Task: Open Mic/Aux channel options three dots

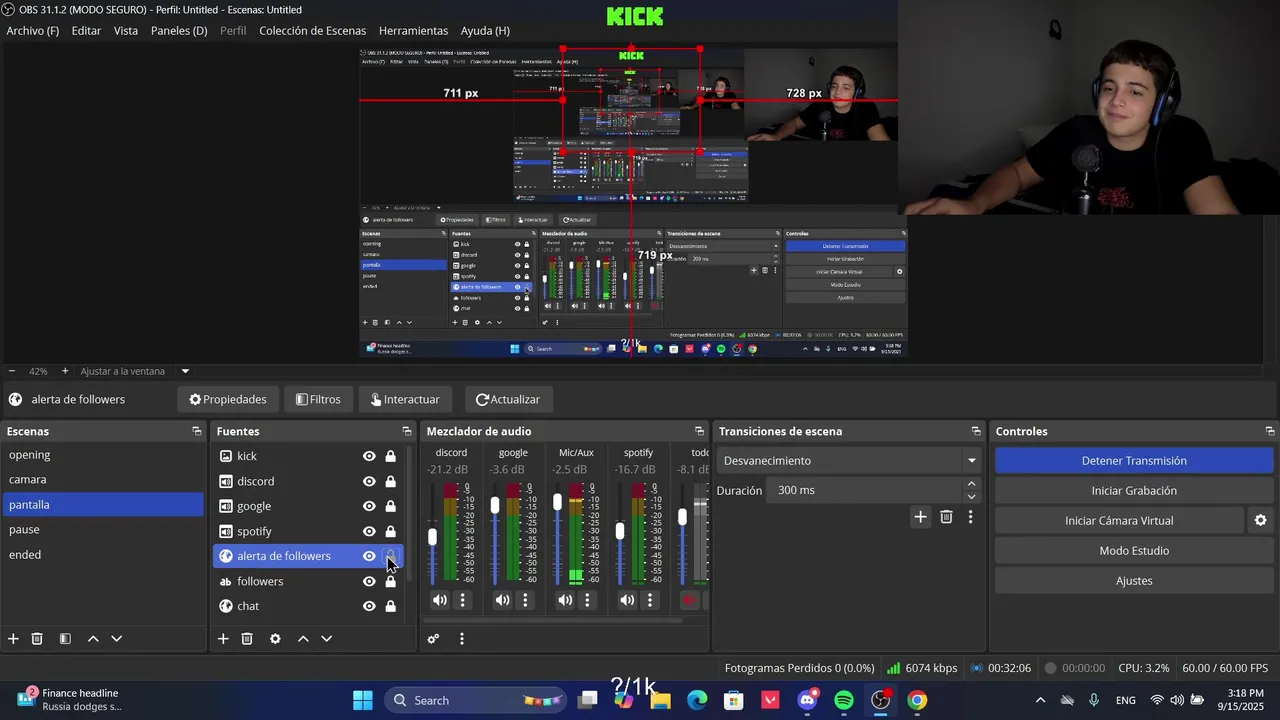Action: click(587, 600)
